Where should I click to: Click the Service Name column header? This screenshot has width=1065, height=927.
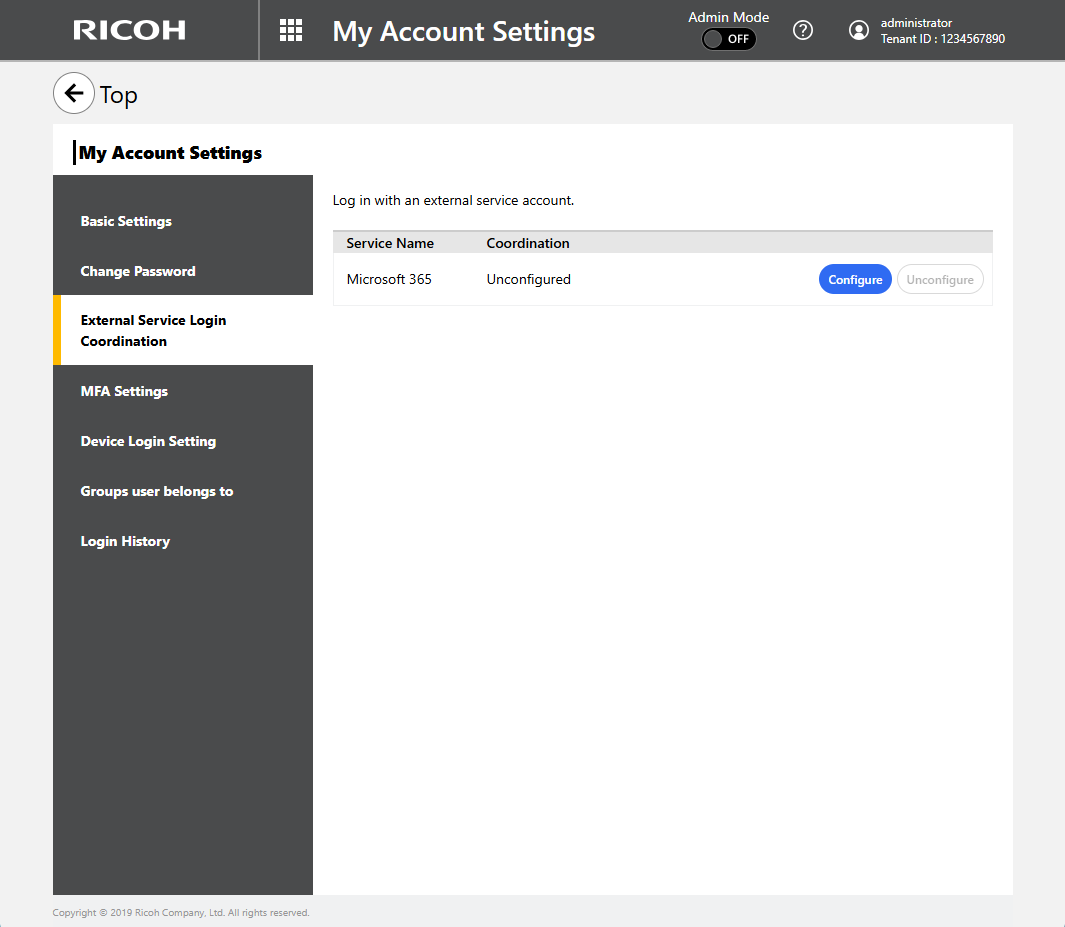click(x=390, y=243)
